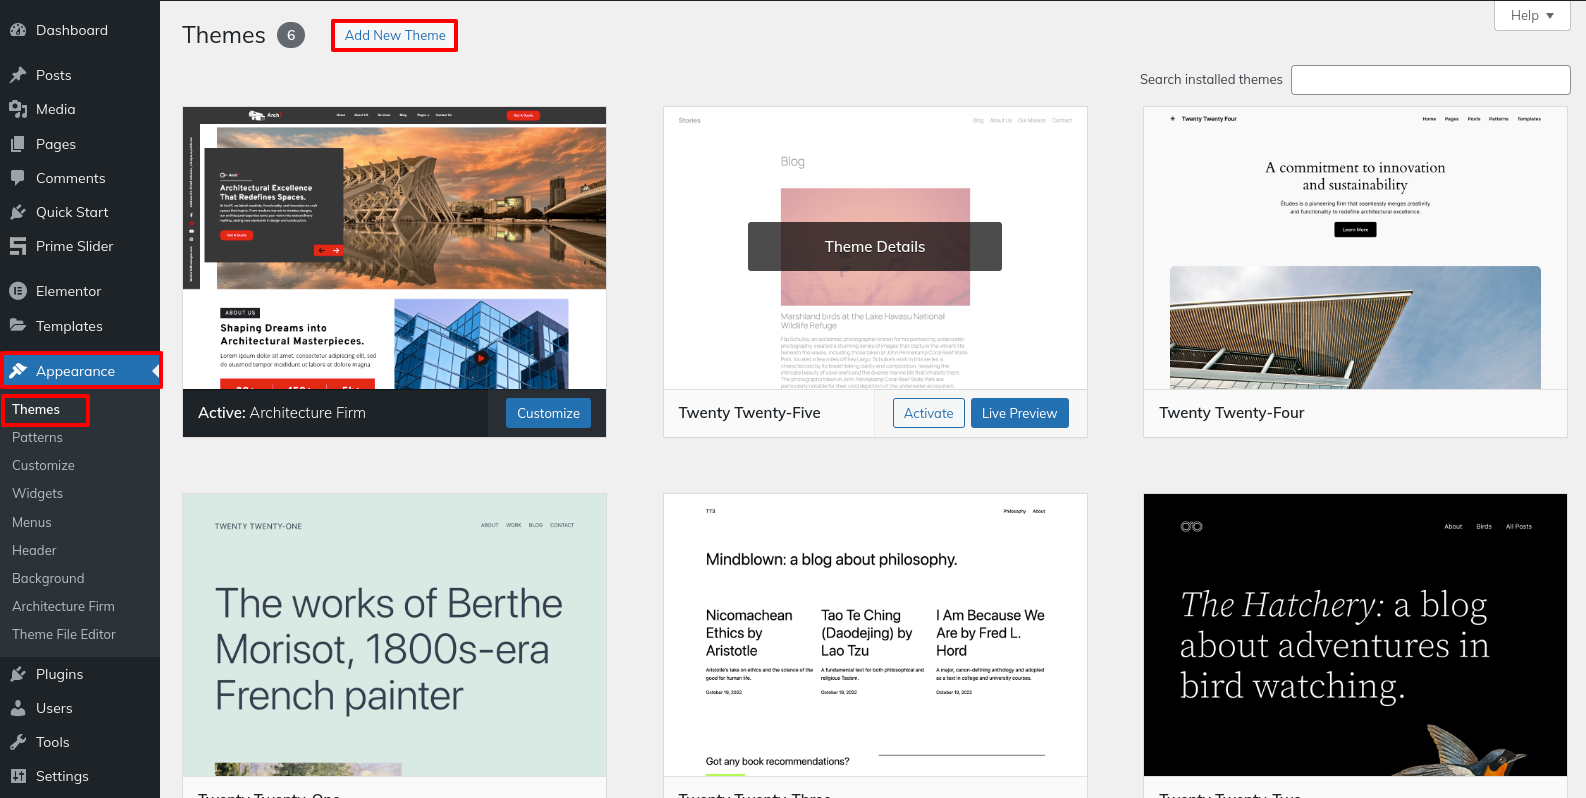Click the Templates folder icon
1586x798 pixels.
pyautogui.click(x=18, y=326)
